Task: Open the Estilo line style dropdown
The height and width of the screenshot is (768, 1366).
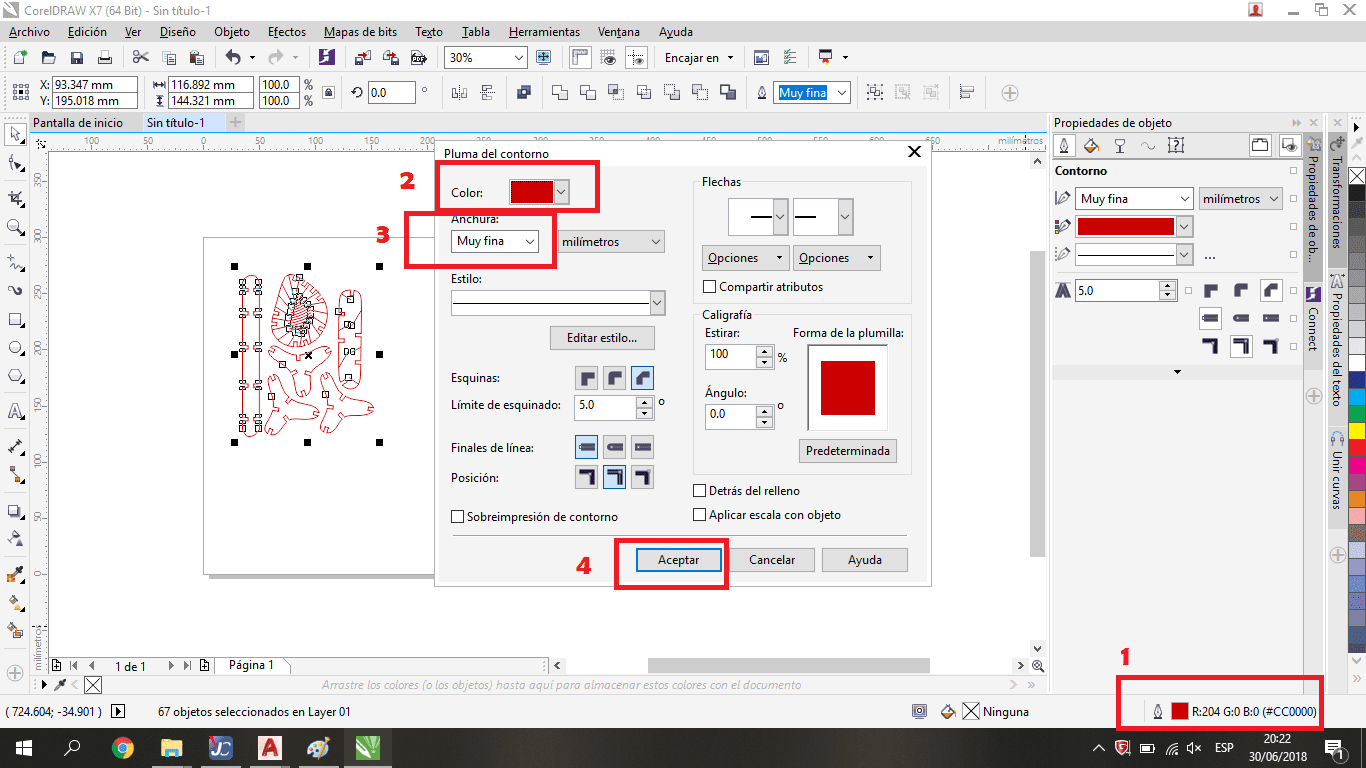Action: [x=657, y=302]
